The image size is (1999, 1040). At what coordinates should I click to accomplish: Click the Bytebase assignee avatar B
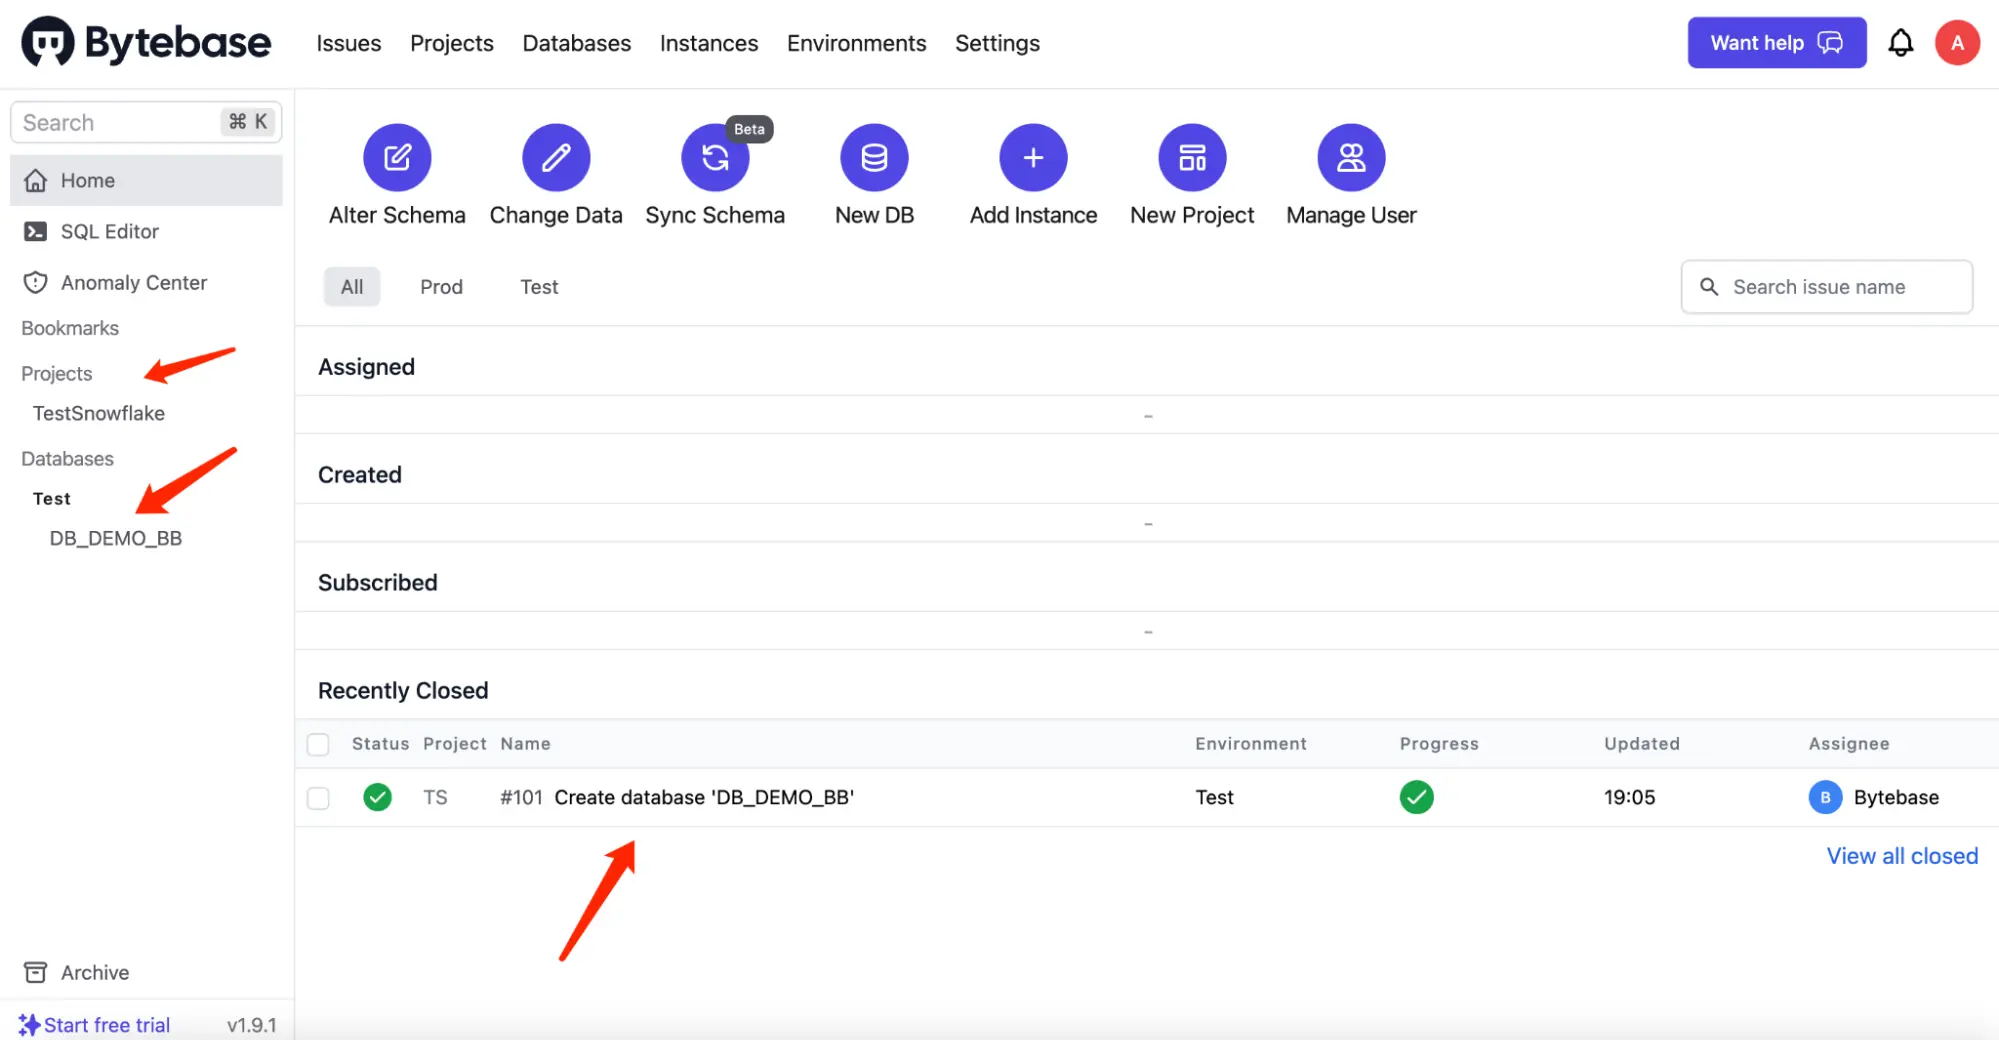(1825, 797)
